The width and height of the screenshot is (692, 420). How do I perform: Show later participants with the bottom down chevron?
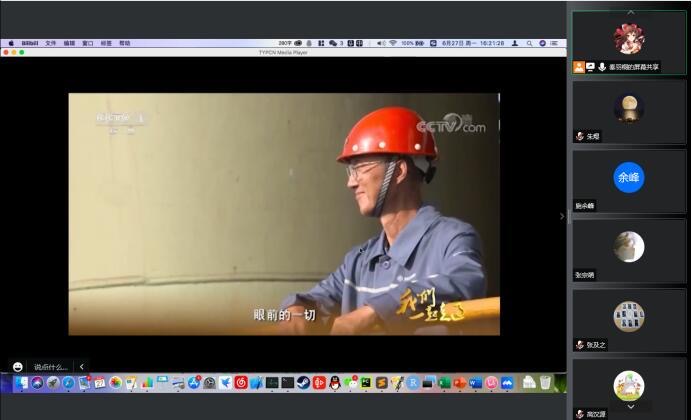tap(631, 407)
